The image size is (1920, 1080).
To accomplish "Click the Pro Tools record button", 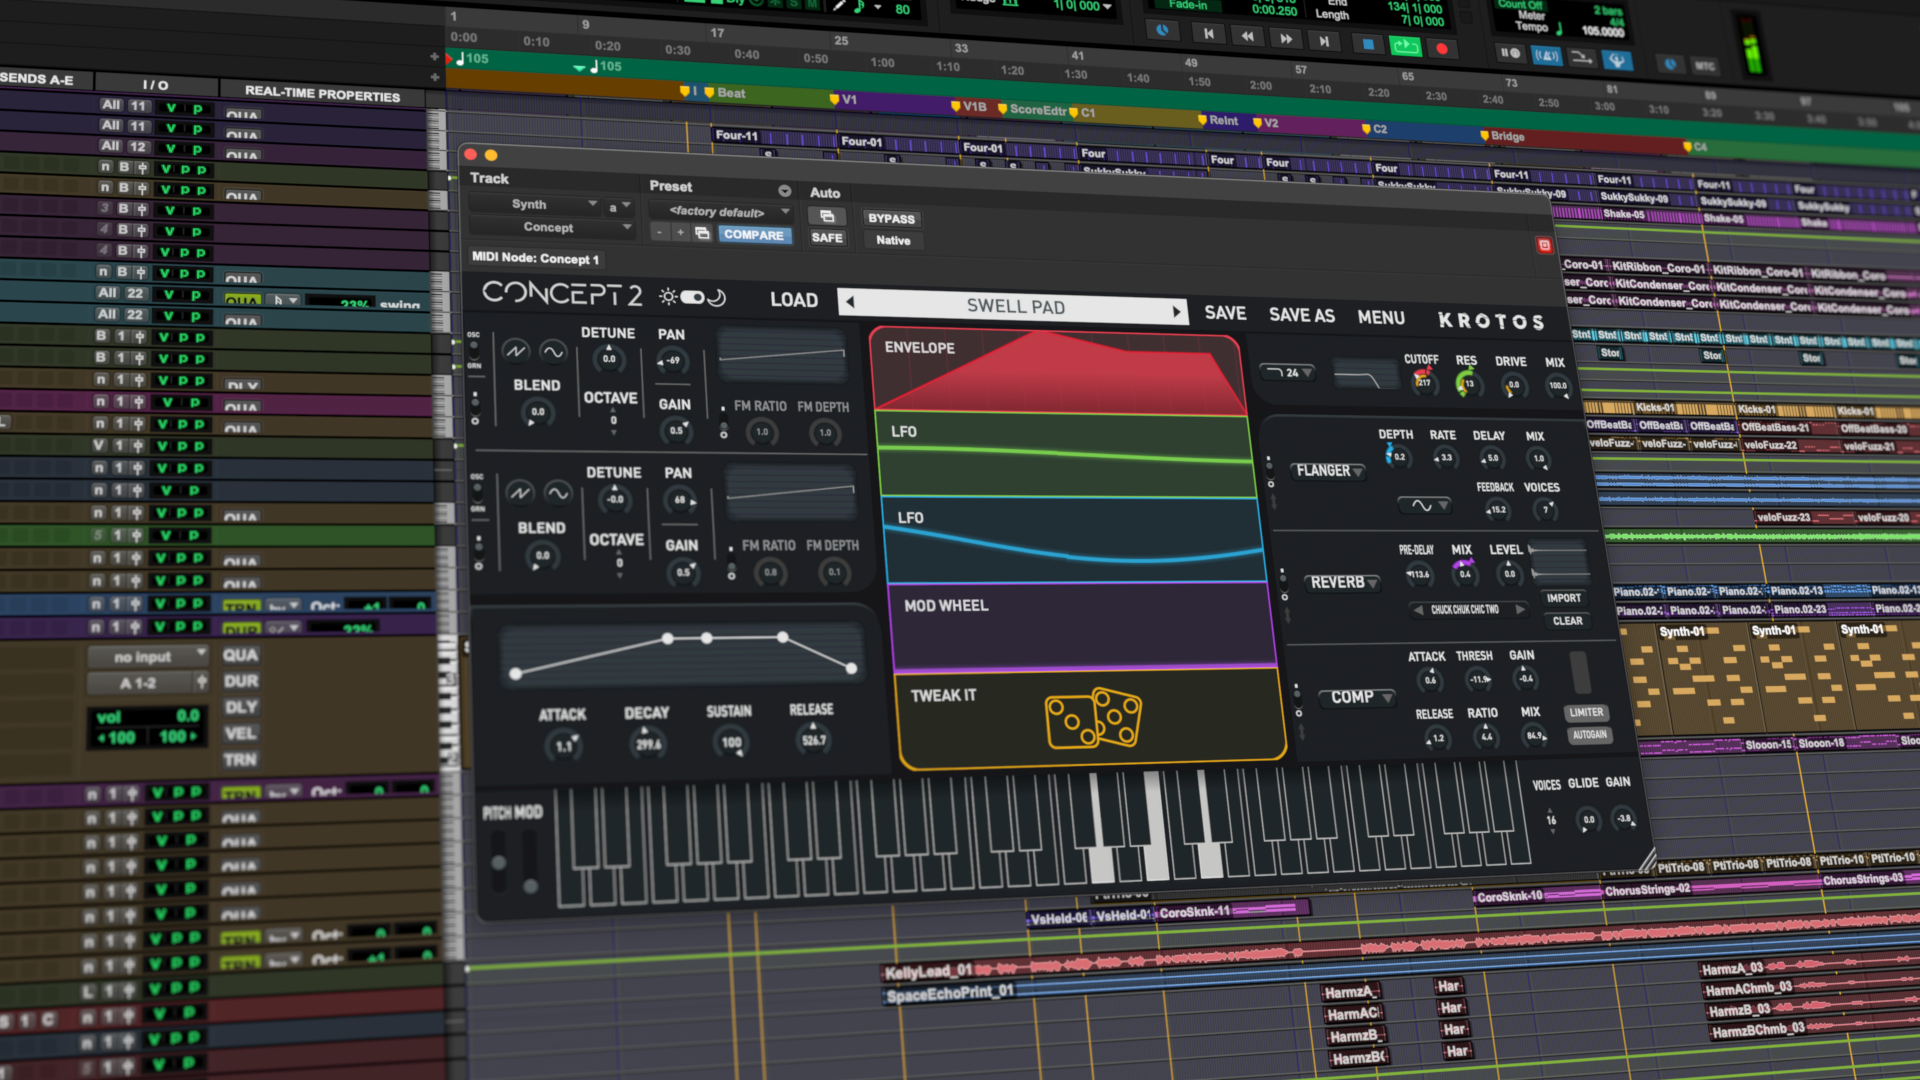I will point(1441,48).
